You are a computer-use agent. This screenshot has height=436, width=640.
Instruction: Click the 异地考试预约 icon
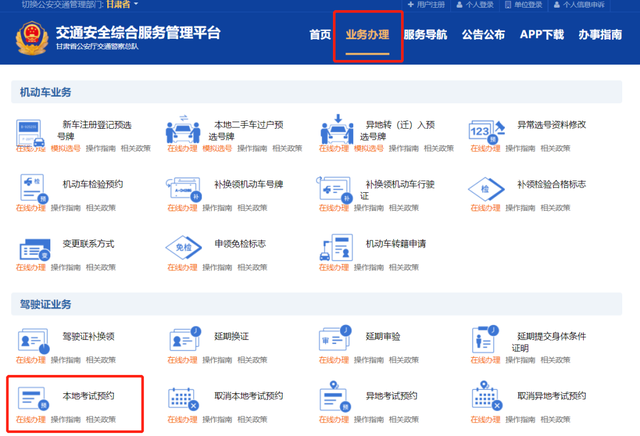click(335, 396)
